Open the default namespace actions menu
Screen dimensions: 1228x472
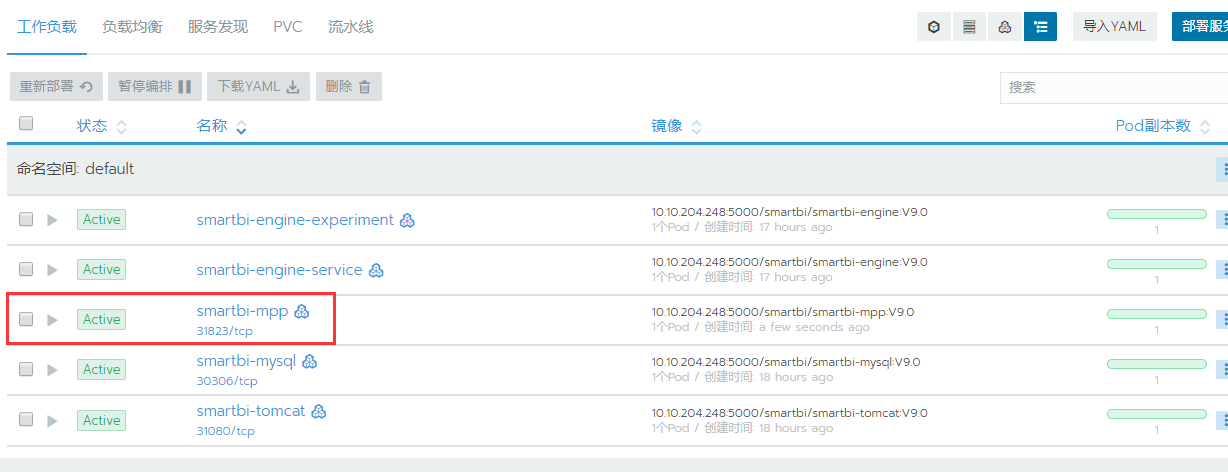pos(1221,169)
